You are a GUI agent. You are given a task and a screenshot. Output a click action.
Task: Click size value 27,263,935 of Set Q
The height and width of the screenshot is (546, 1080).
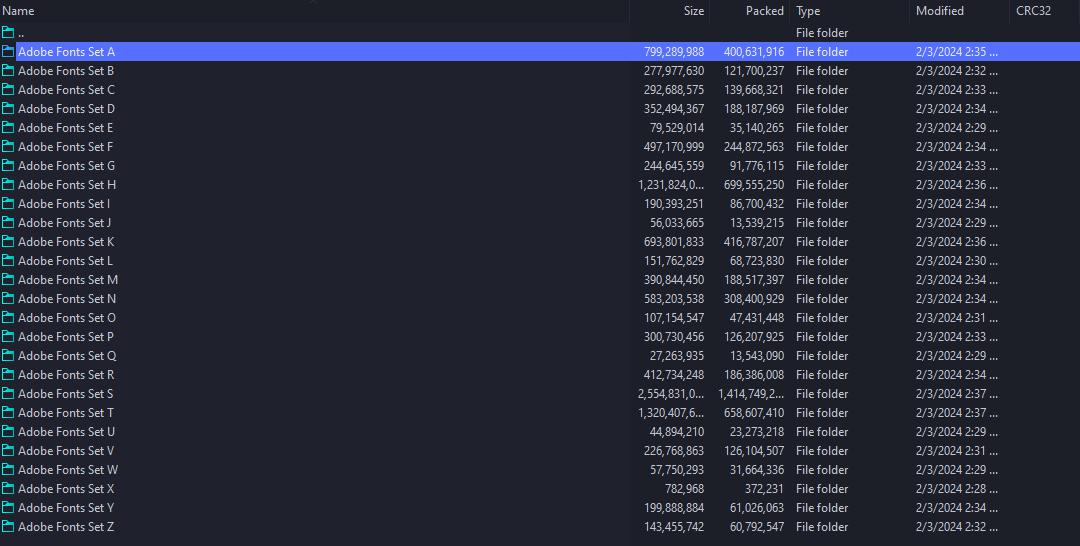(x=677, y=355)
